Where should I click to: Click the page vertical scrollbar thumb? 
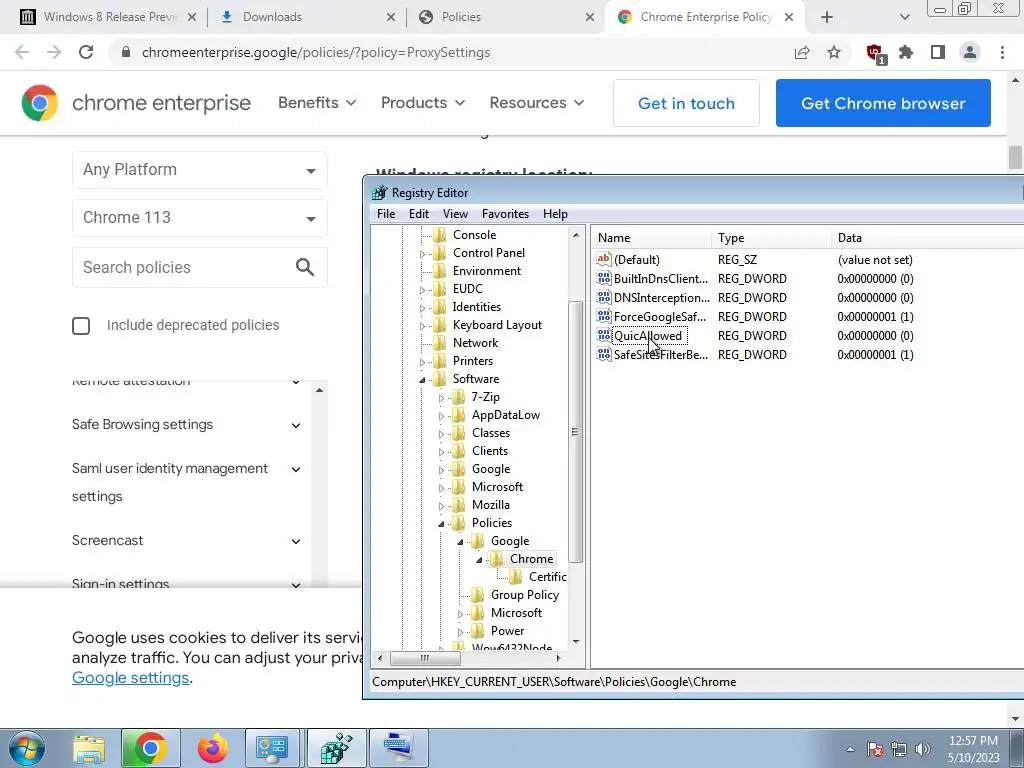coord(1015,157)
